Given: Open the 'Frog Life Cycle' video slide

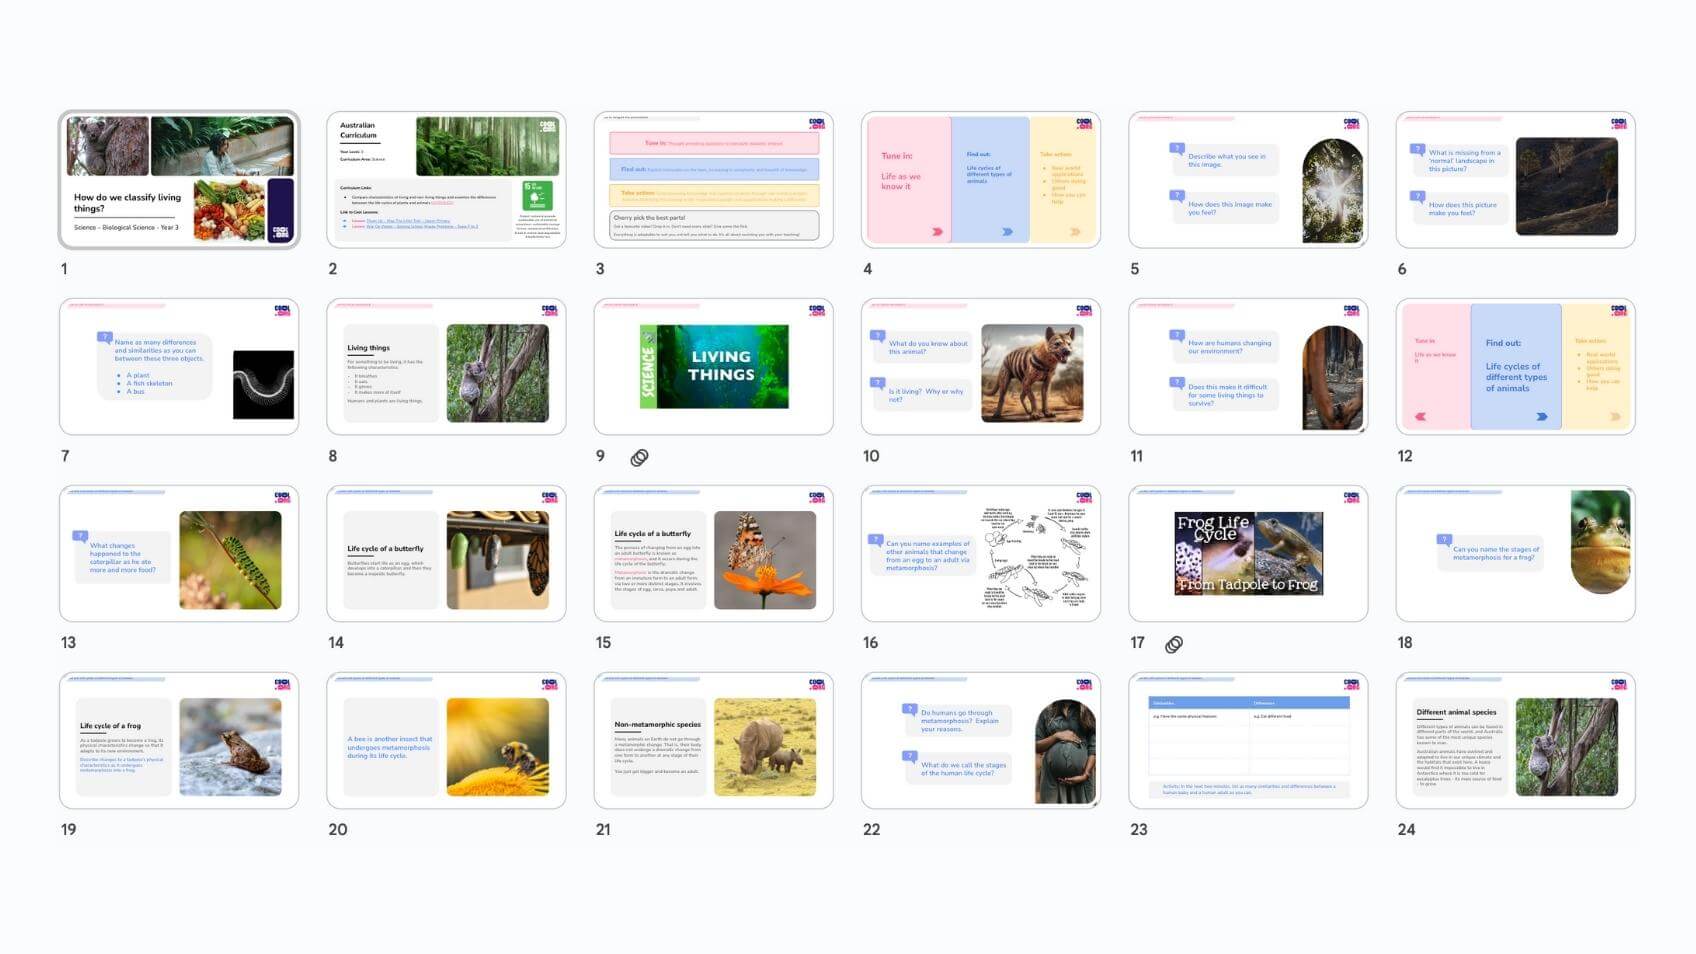Looking at the screenshot, I should click(x=1248, y=554).
